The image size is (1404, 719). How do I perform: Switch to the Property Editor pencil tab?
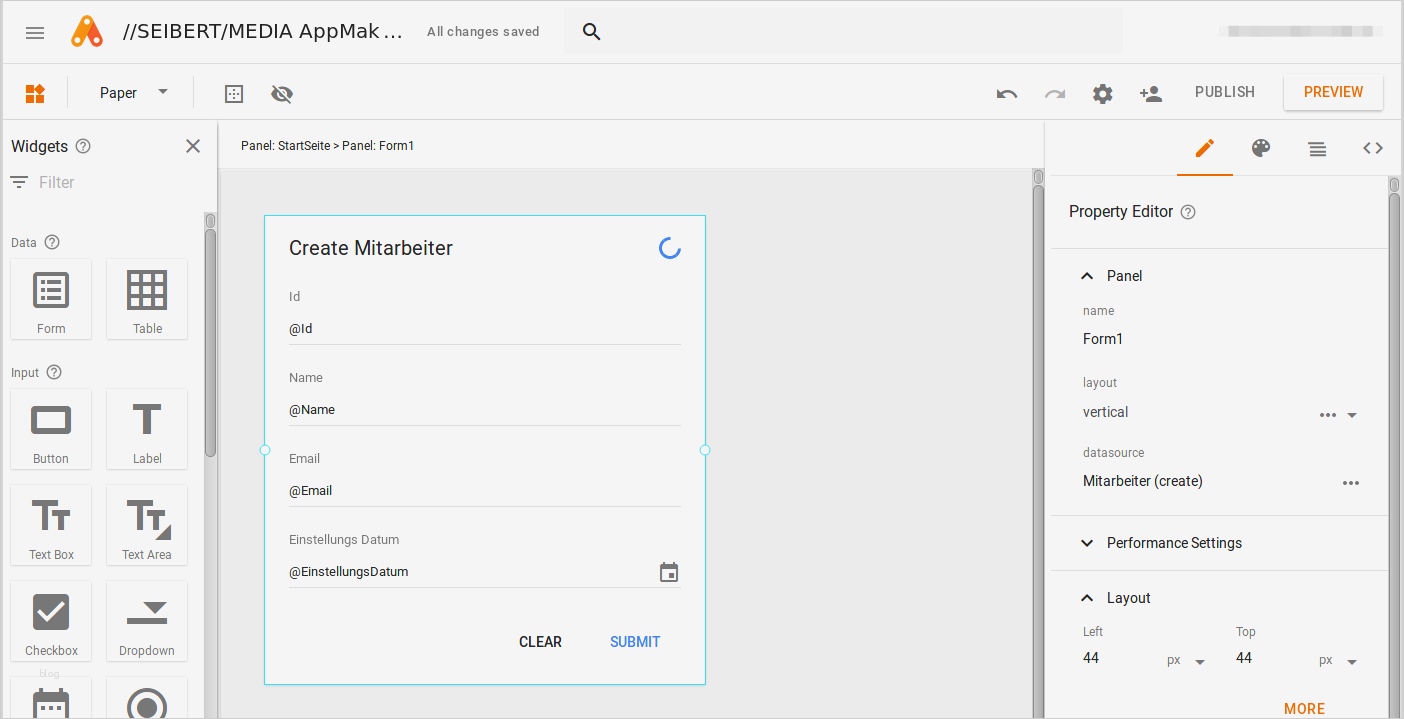coord(1205,148)
